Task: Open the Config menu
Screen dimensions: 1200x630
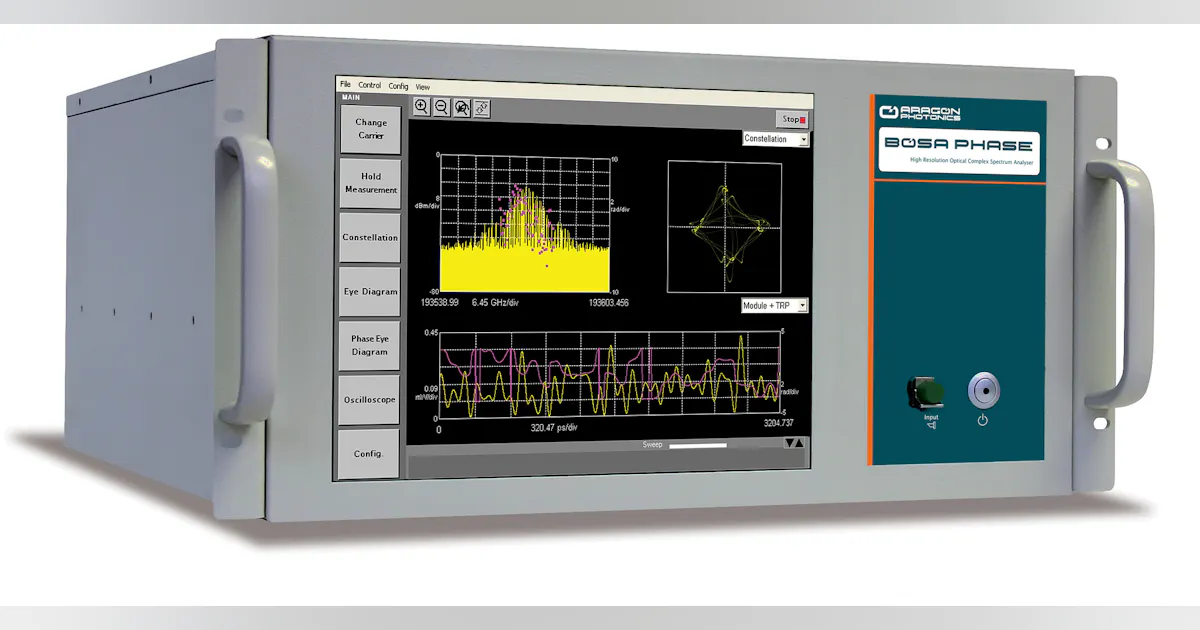Action: pyautogui.click(x=399, y=87)
